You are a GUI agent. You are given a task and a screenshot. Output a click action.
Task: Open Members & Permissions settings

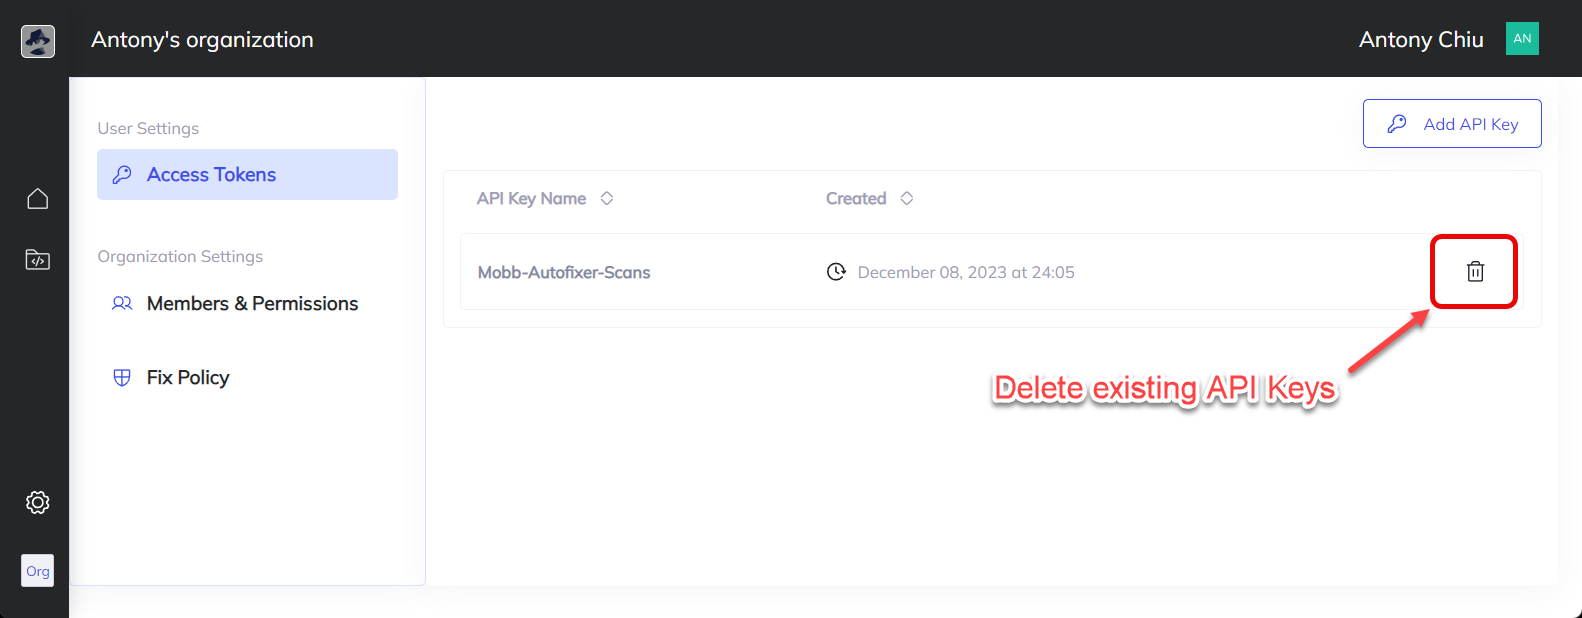(252, 303)
